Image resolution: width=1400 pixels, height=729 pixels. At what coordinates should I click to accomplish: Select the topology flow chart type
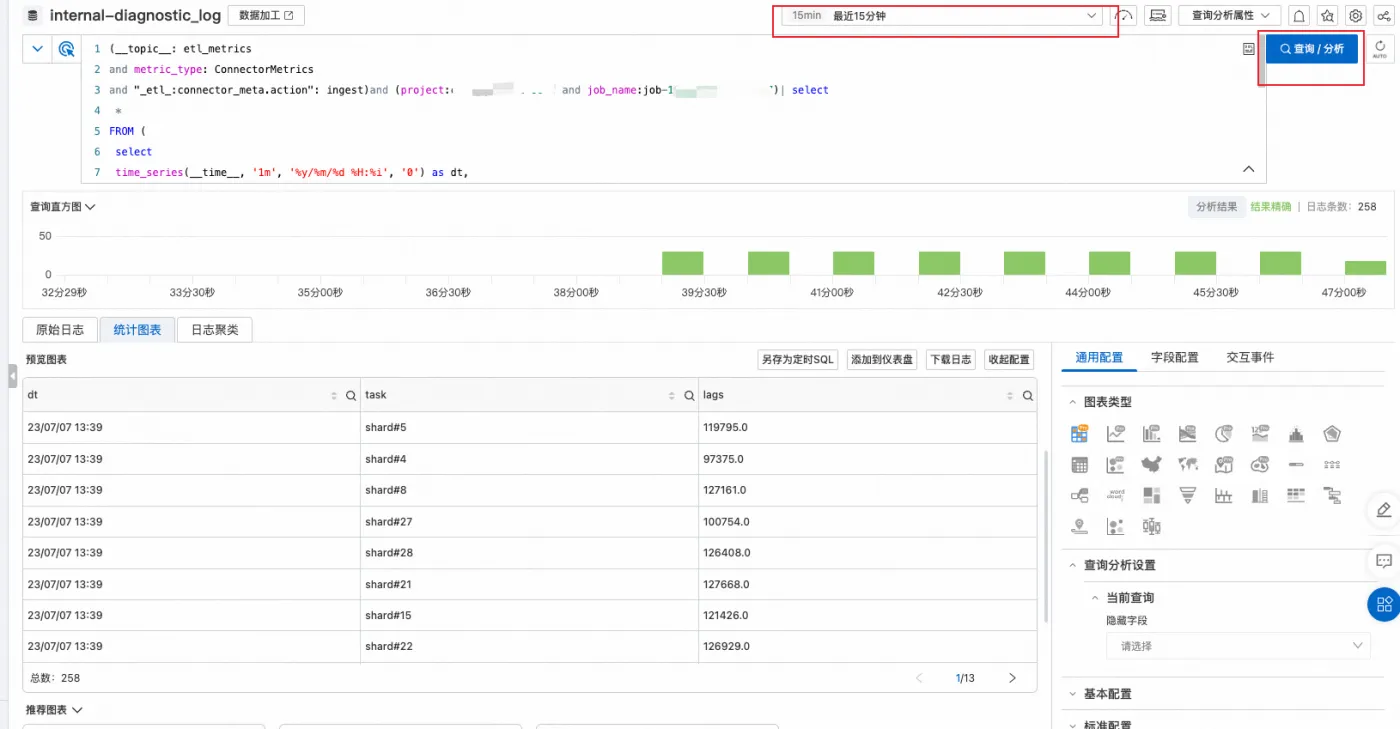coord(1079,495)
